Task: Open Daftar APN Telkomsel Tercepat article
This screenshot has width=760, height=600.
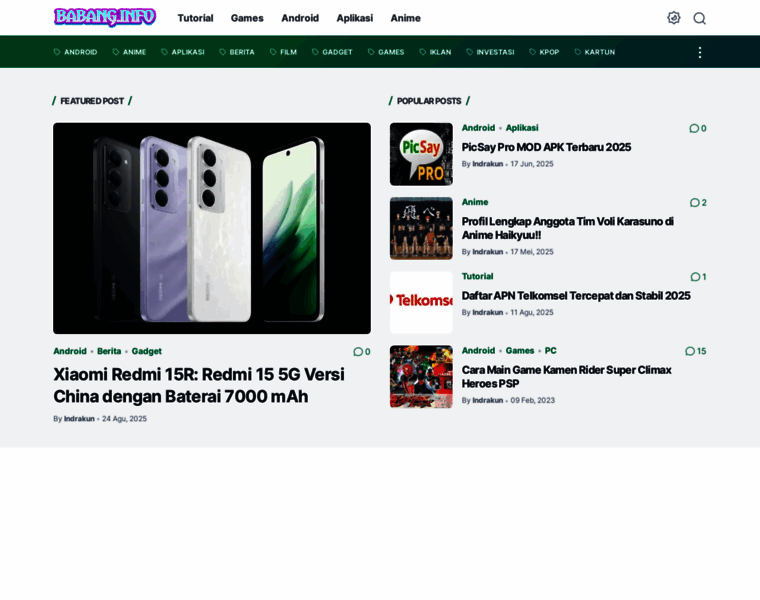Action: coord(576,296)
